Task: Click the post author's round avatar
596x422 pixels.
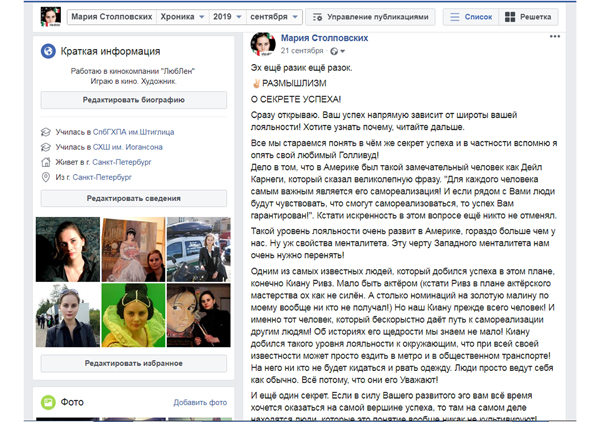Action: point(263,43)
